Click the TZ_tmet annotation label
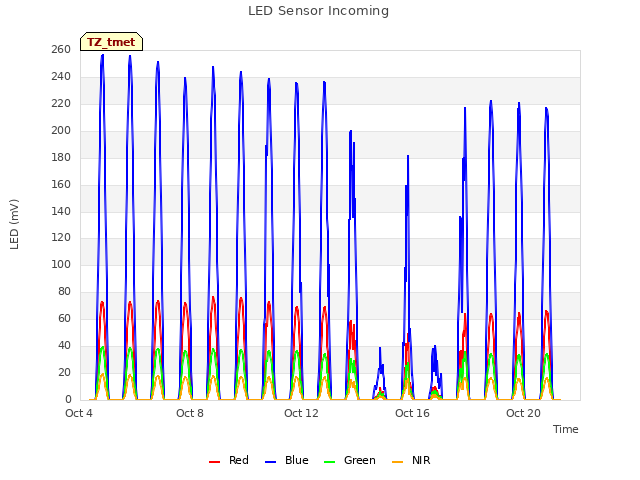Viewport: 640px width, 480px height. (x=111, y=42)
